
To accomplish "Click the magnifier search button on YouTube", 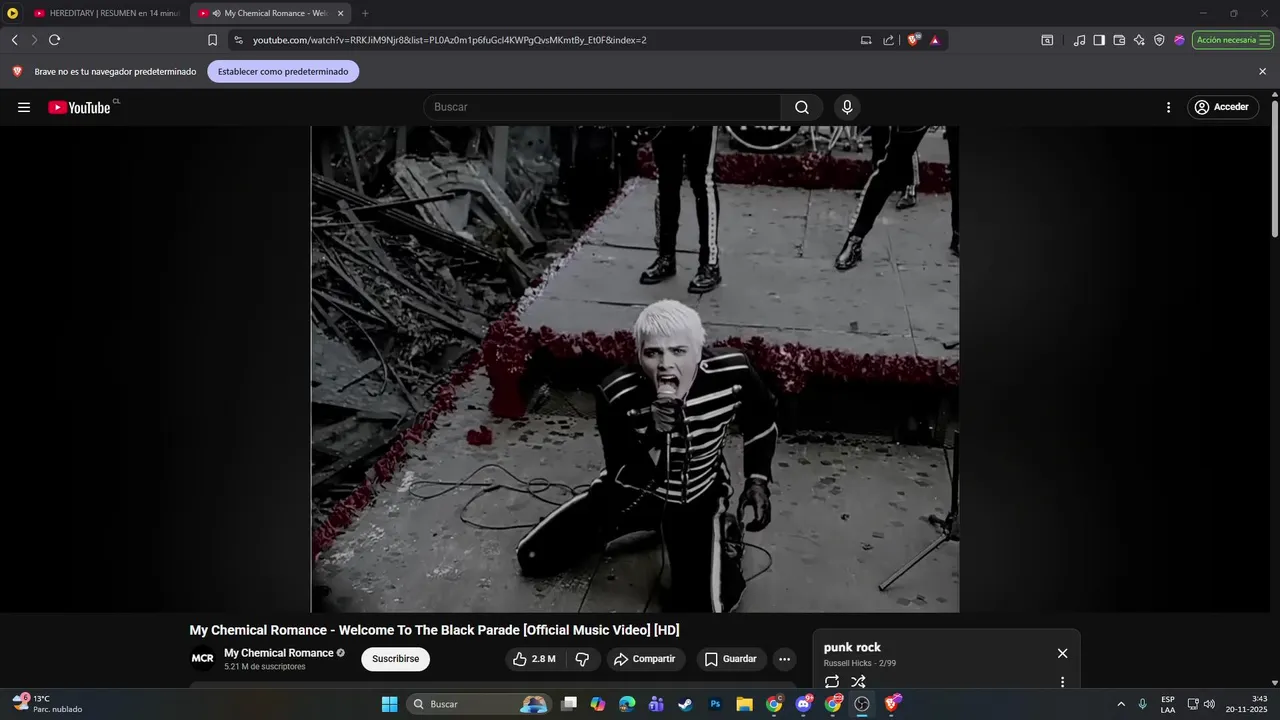I will (x=802, y=107).
